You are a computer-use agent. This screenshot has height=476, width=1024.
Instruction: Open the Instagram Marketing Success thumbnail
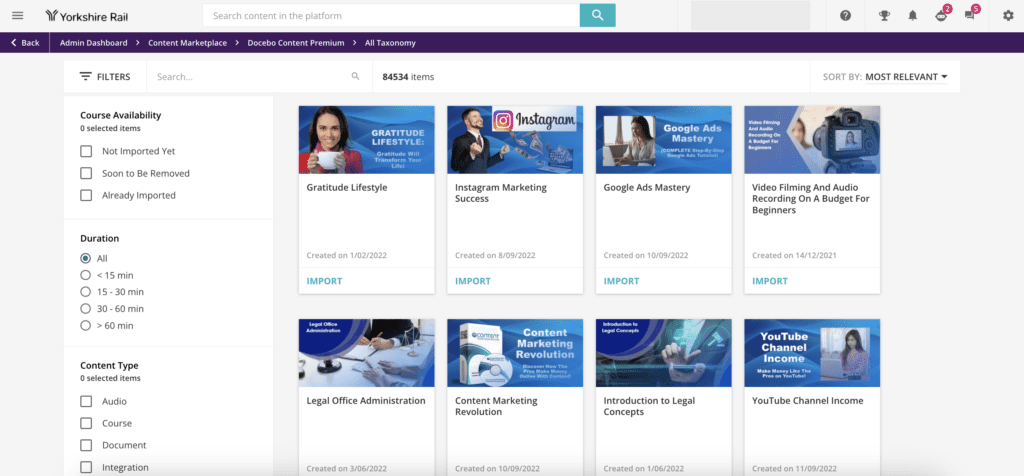515,140
